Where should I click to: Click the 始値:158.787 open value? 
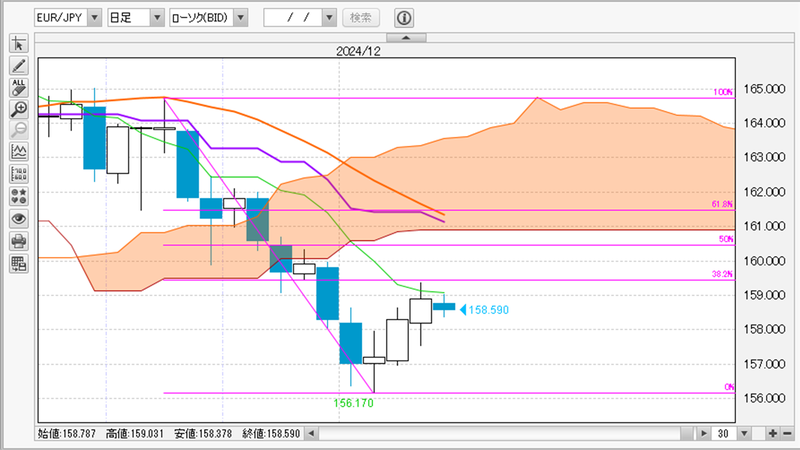pos(67,434)
